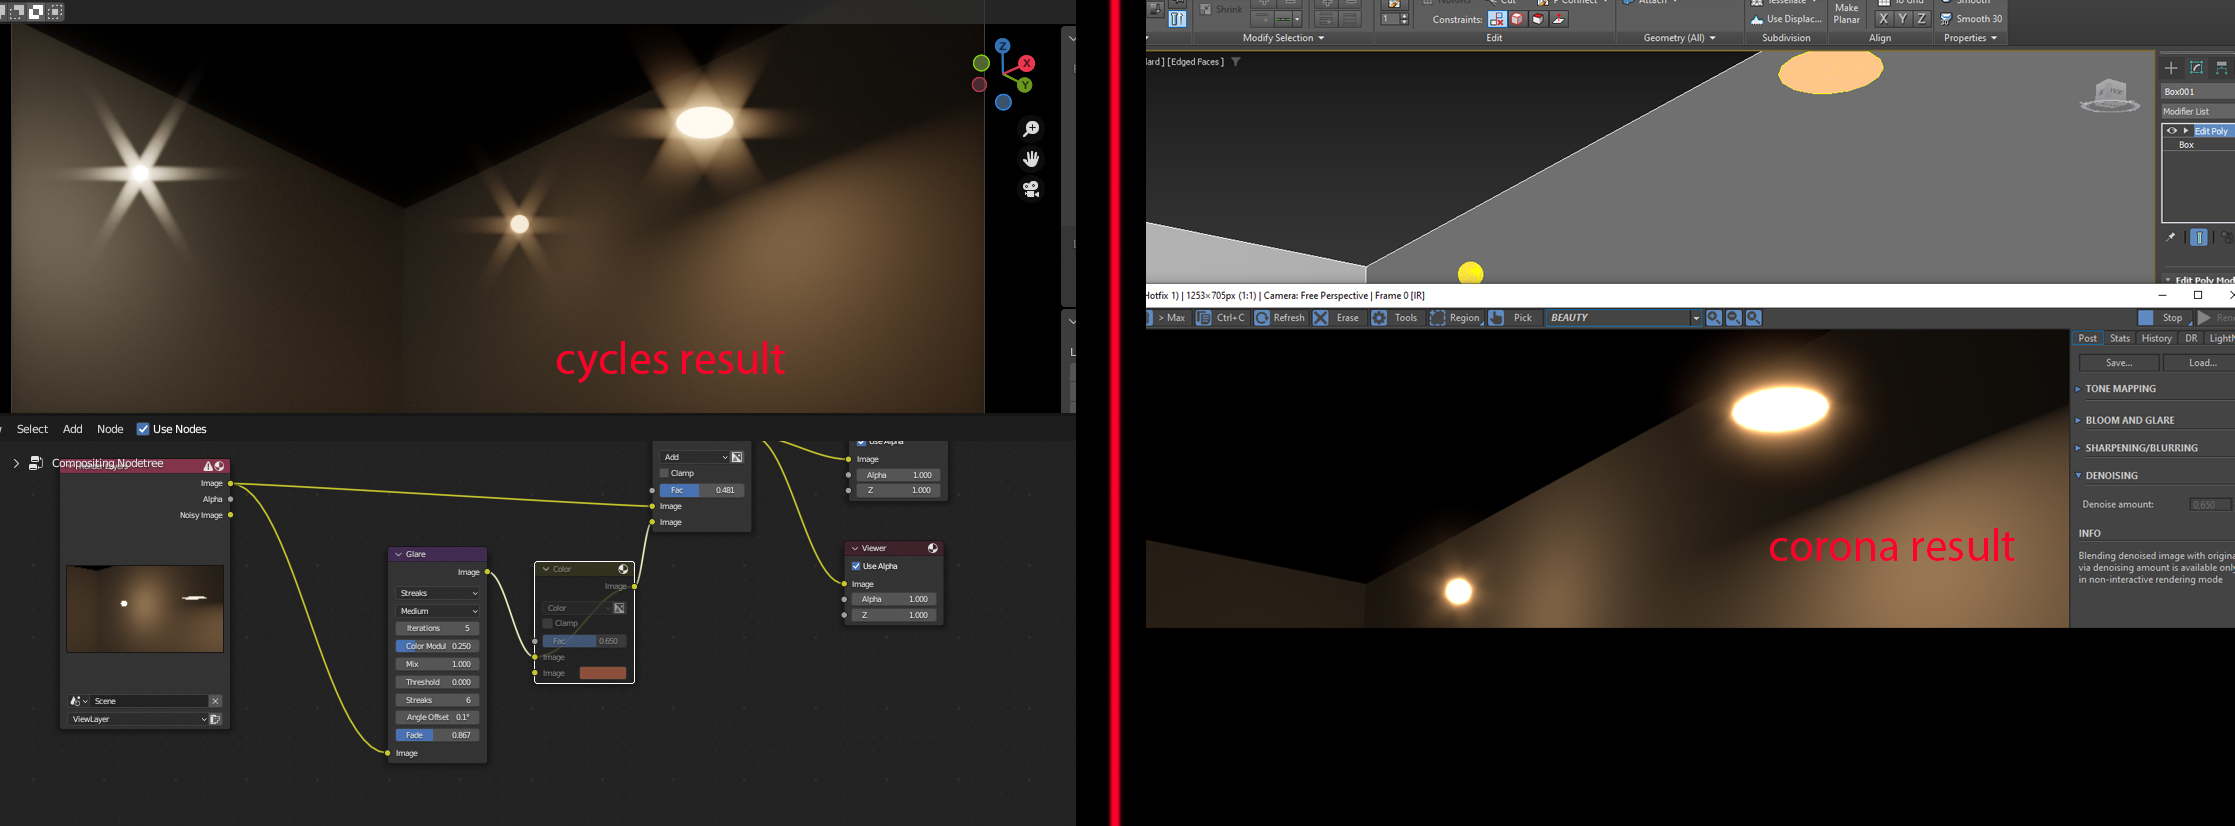Click the 3ds Max viewport filter funnel icon
Image resolution: width=2235 pixels, height=826 pixels.
point(1236,62)
